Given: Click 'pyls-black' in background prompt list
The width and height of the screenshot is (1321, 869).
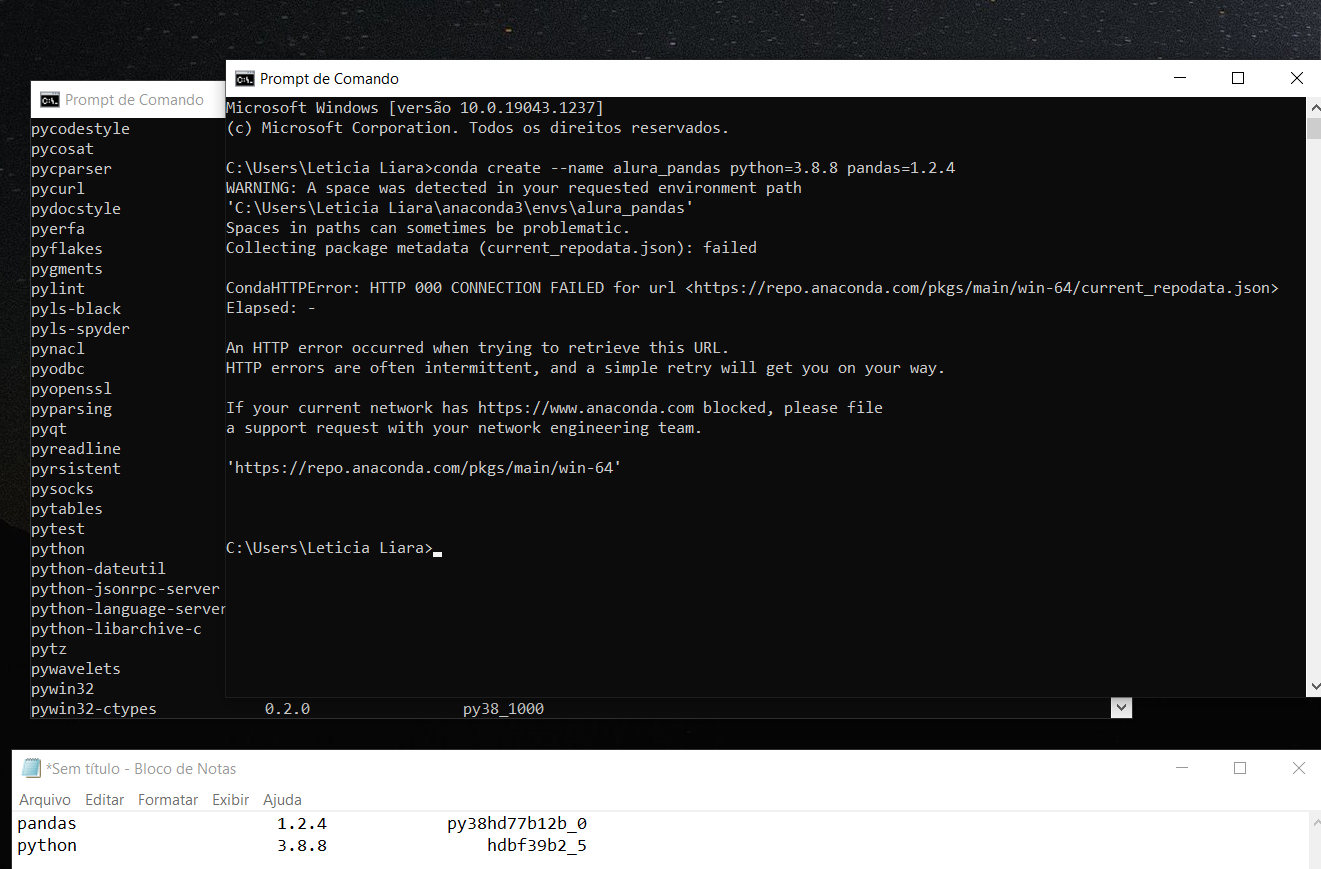Looking at the screenshot, I should pos(76,309).
